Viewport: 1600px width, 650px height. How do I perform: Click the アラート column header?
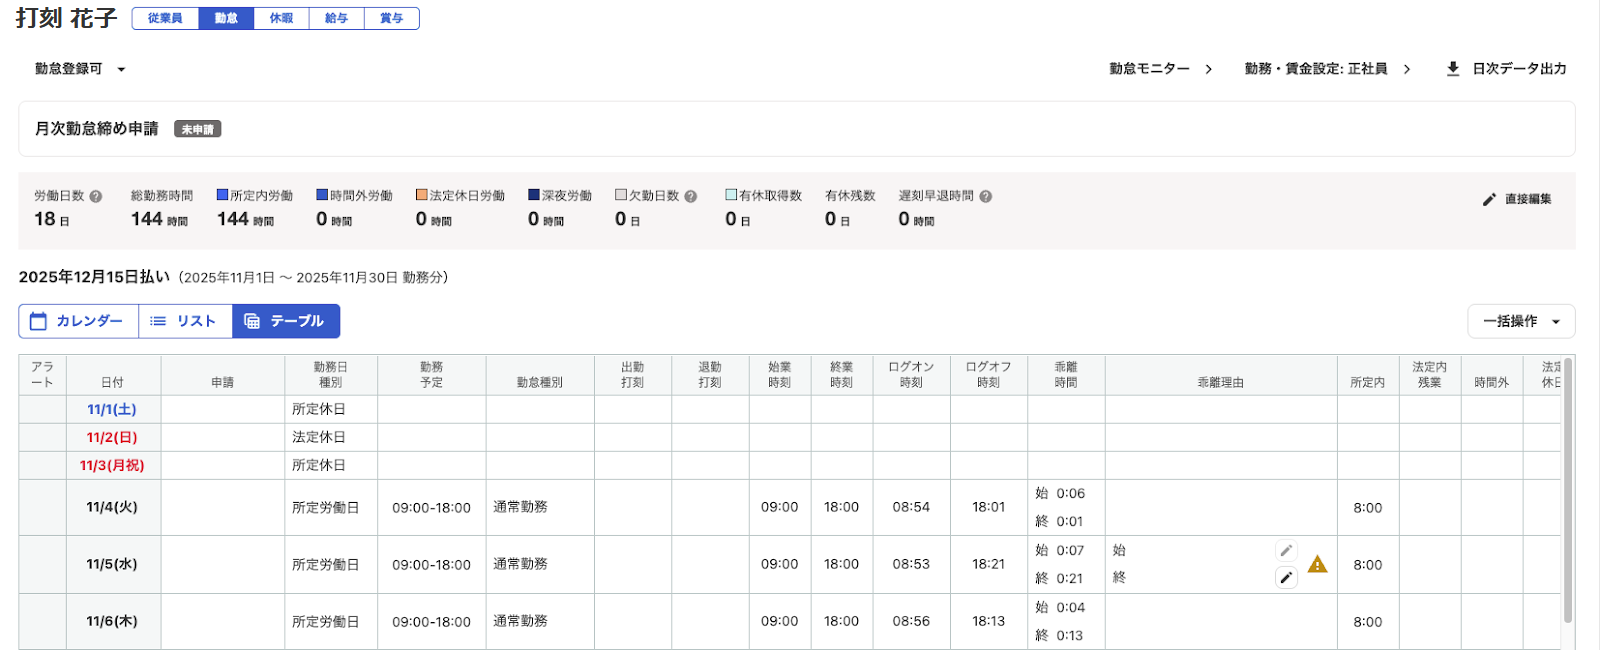pos(42,375)
